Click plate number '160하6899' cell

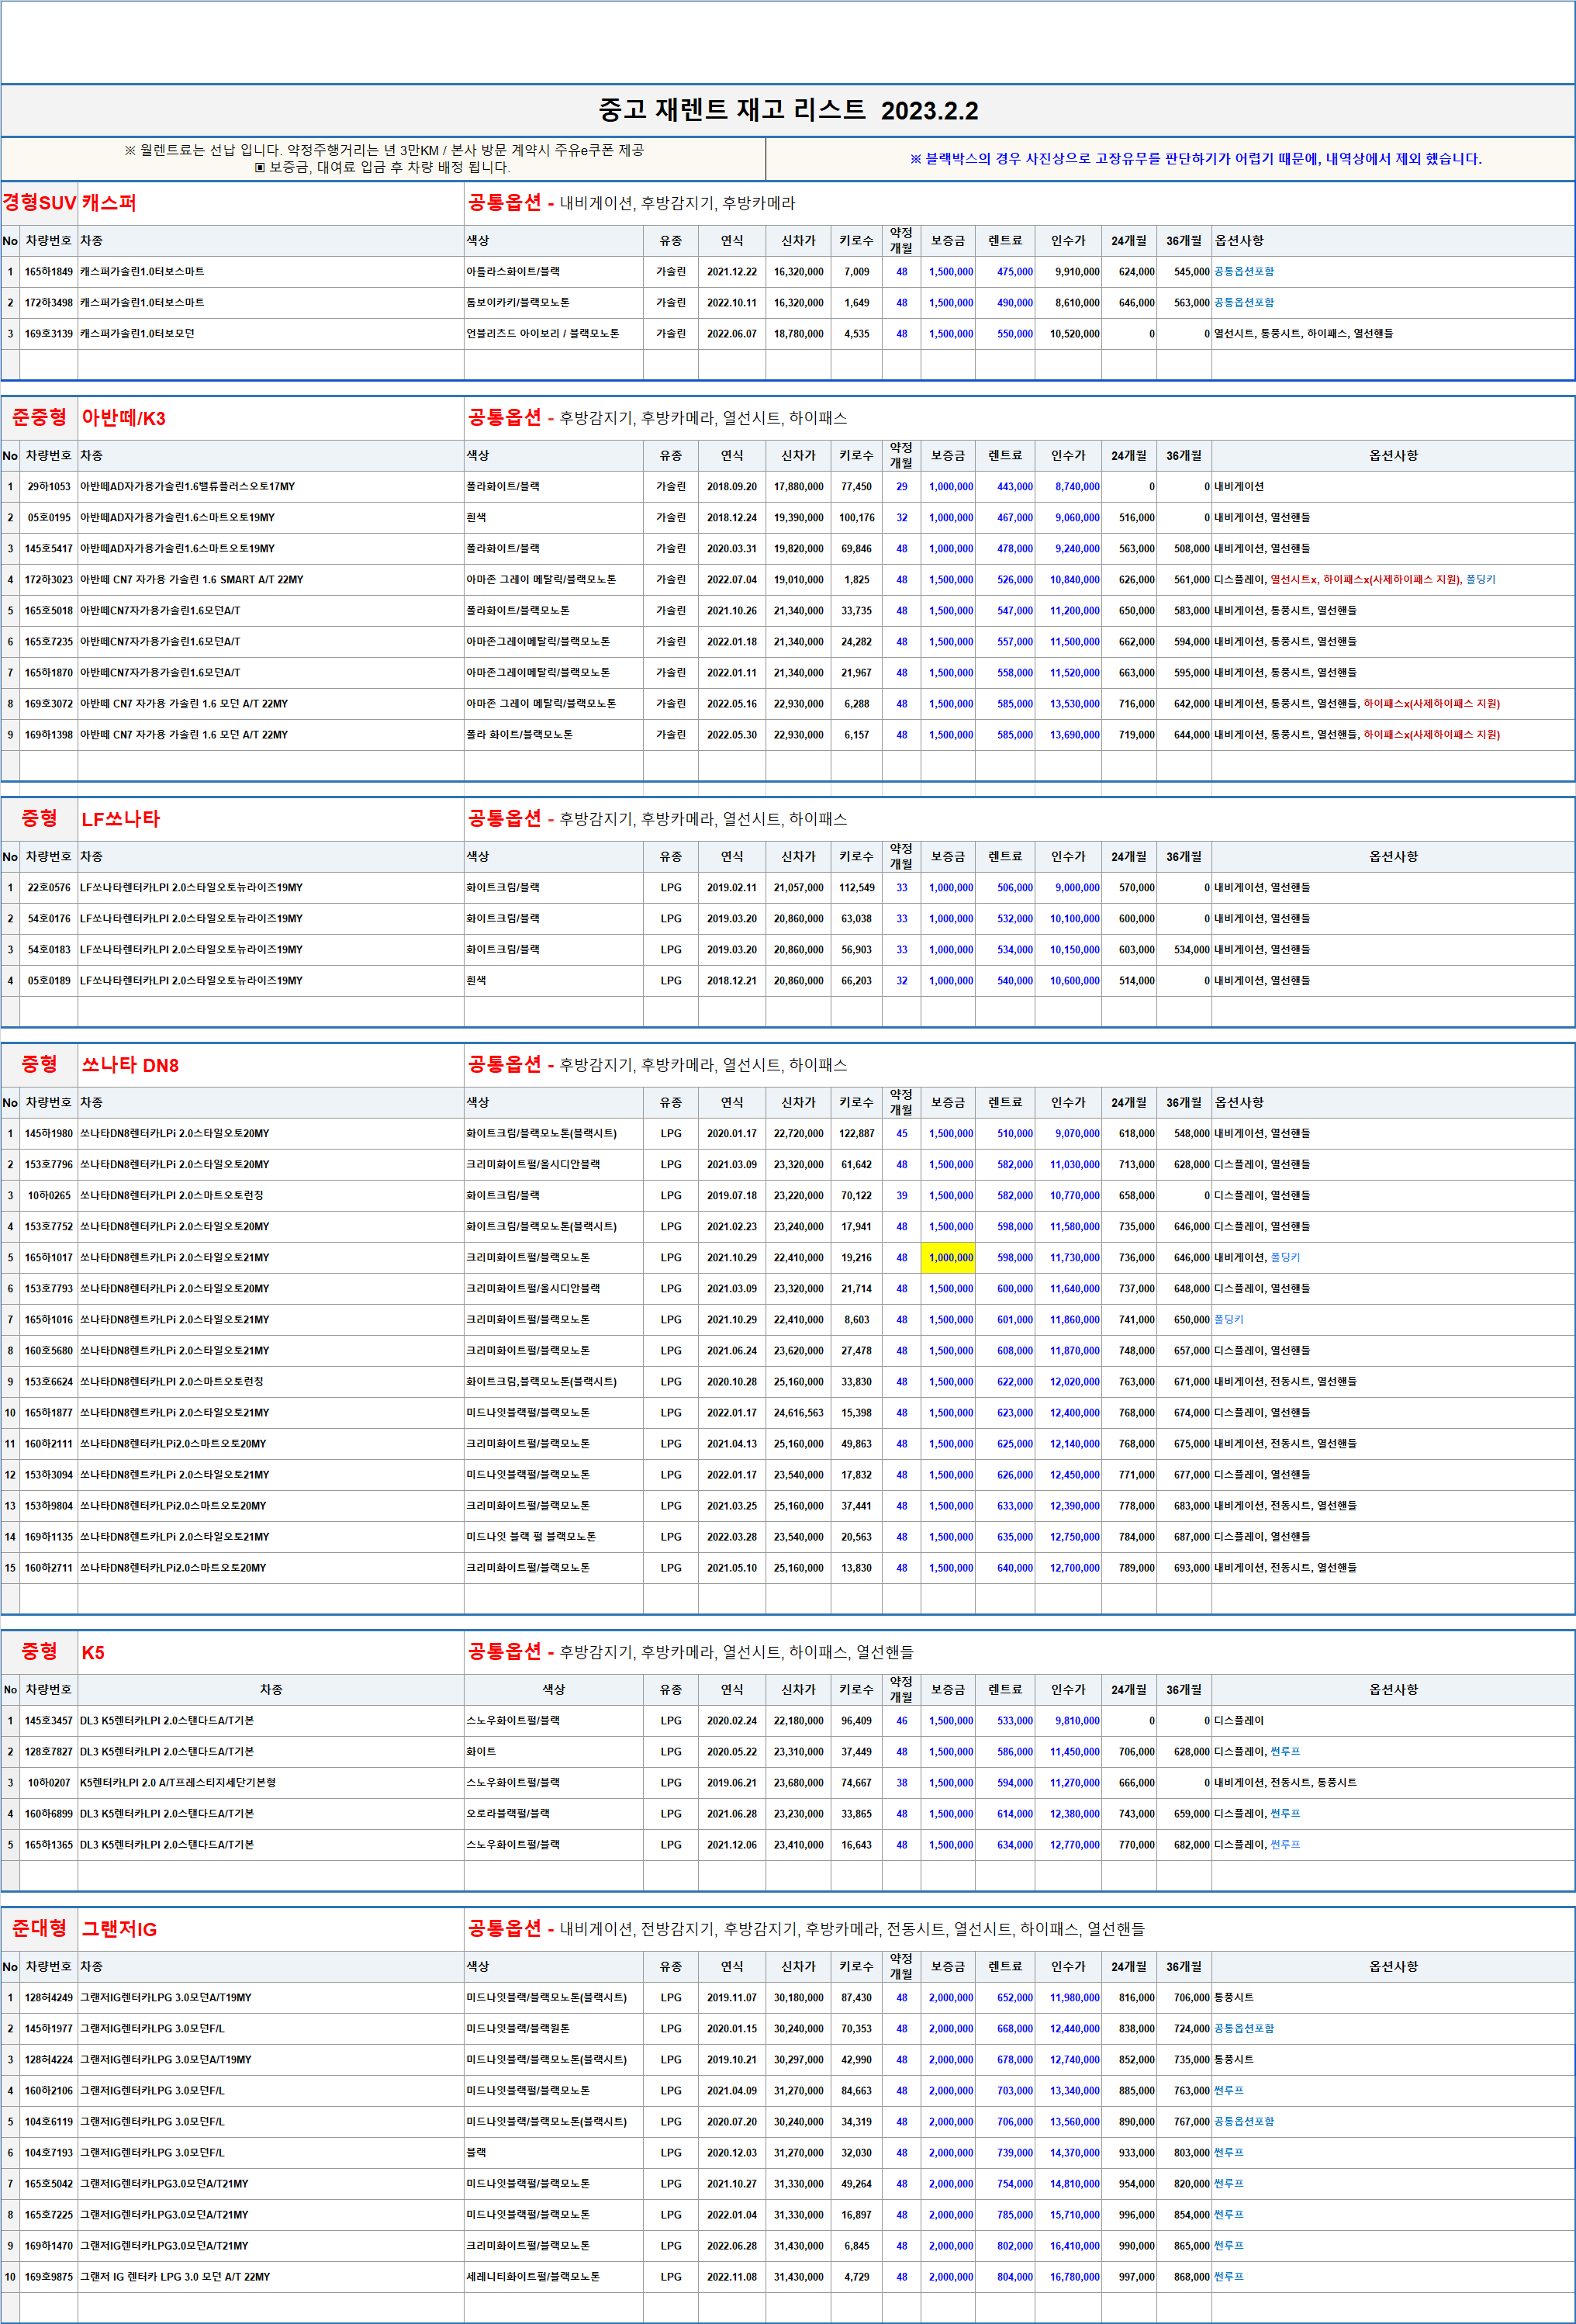(x=49, y=1814)
